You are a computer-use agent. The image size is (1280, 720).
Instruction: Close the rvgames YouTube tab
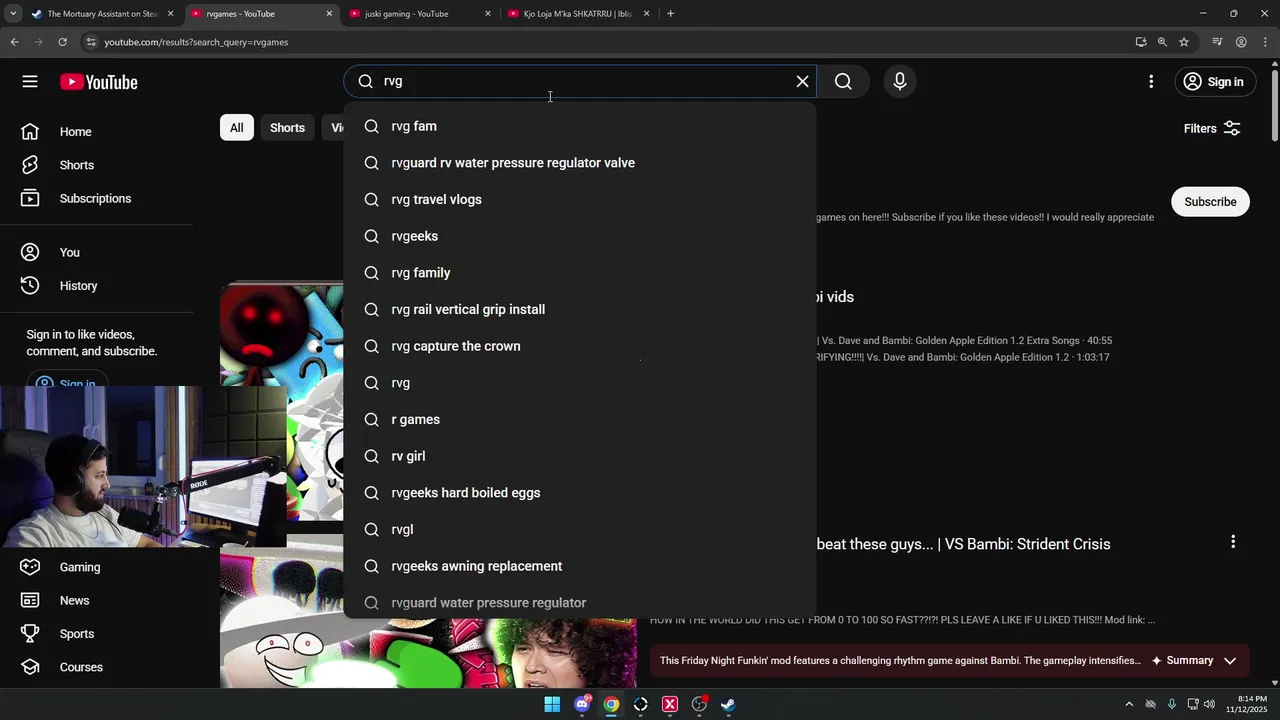coord(329,14)
